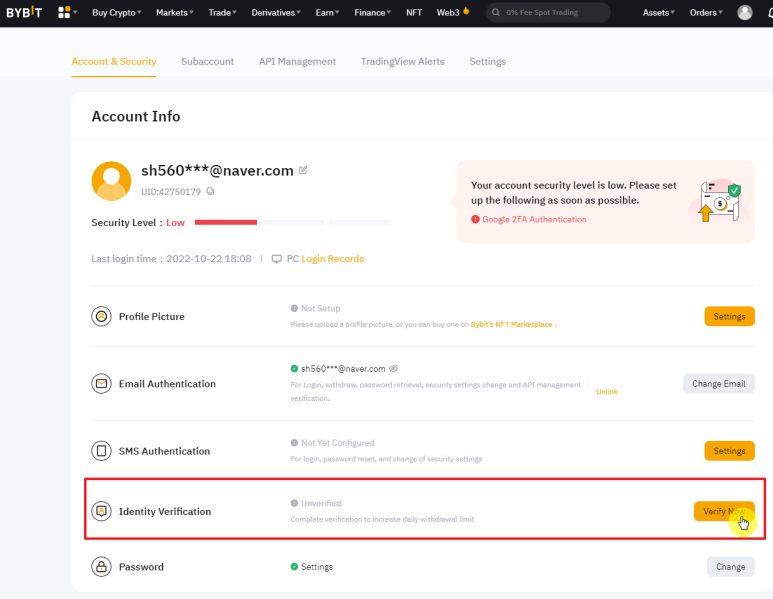This screenshot has width=773, height=599.
Task: Click the Unverified info icon
Action: tap(294, 503)
